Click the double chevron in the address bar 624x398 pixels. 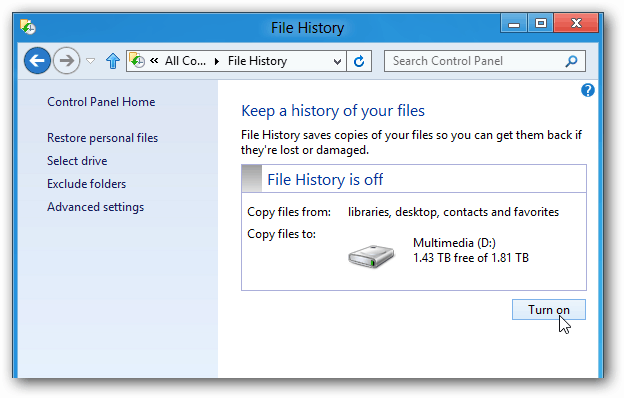click(154, 60)
